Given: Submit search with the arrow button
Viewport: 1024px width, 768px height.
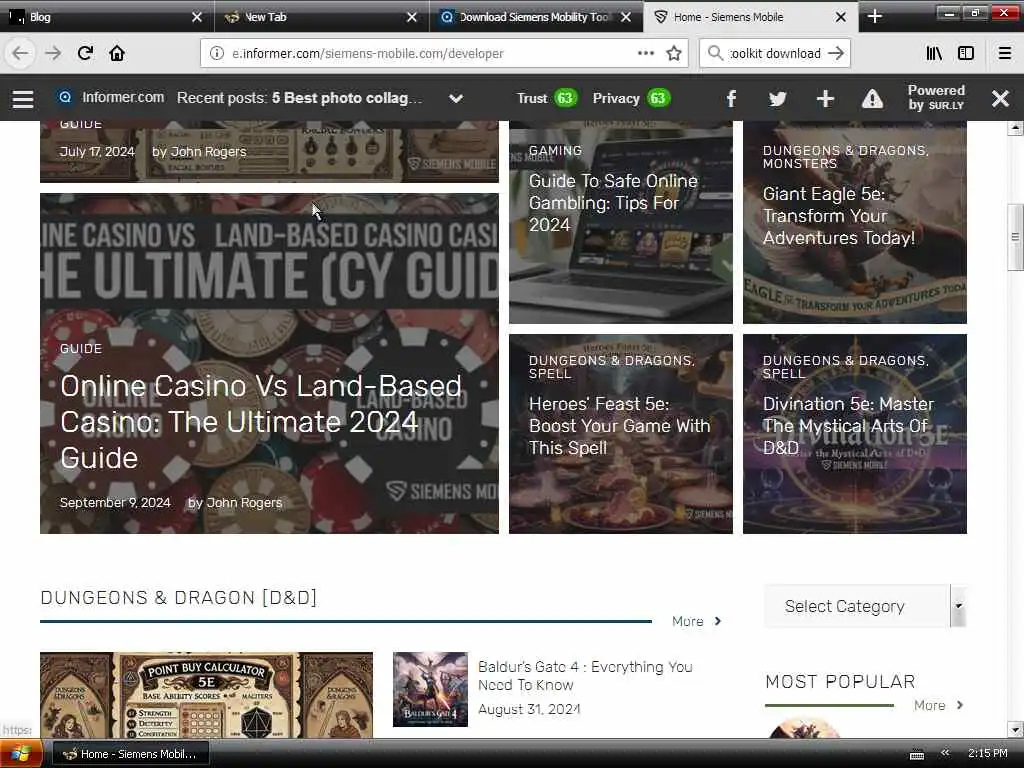Looking at the screenshot, I should (x=836, y=53).
